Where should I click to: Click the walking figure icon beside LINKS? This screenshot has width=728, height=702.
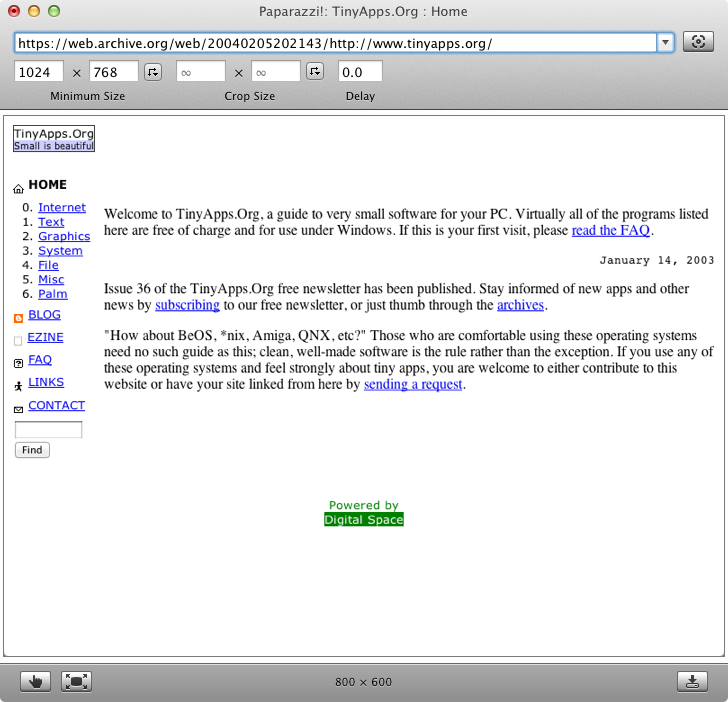coord(18,385)
